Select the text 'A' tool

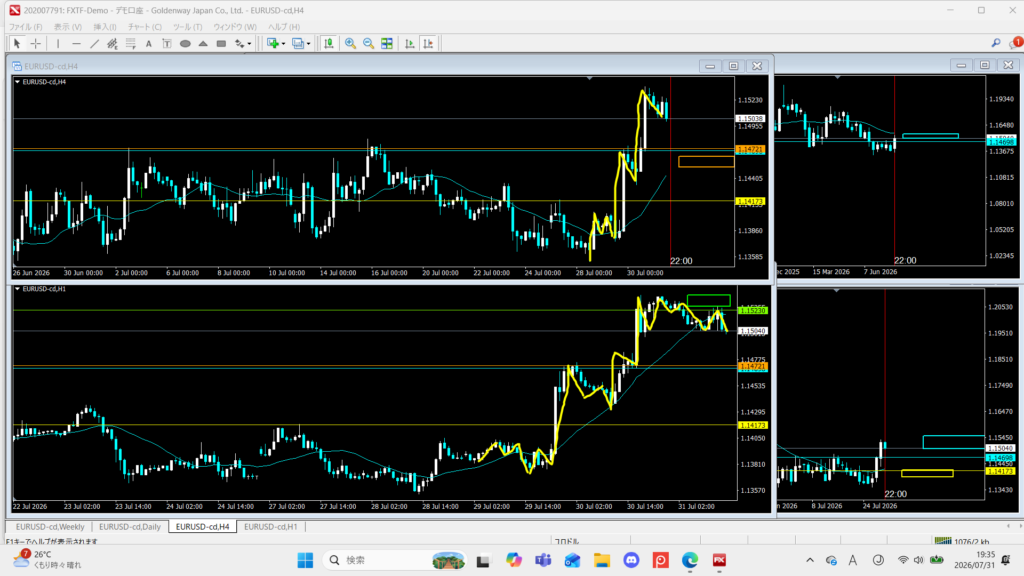pyautogui.click(x=149, y=44)
